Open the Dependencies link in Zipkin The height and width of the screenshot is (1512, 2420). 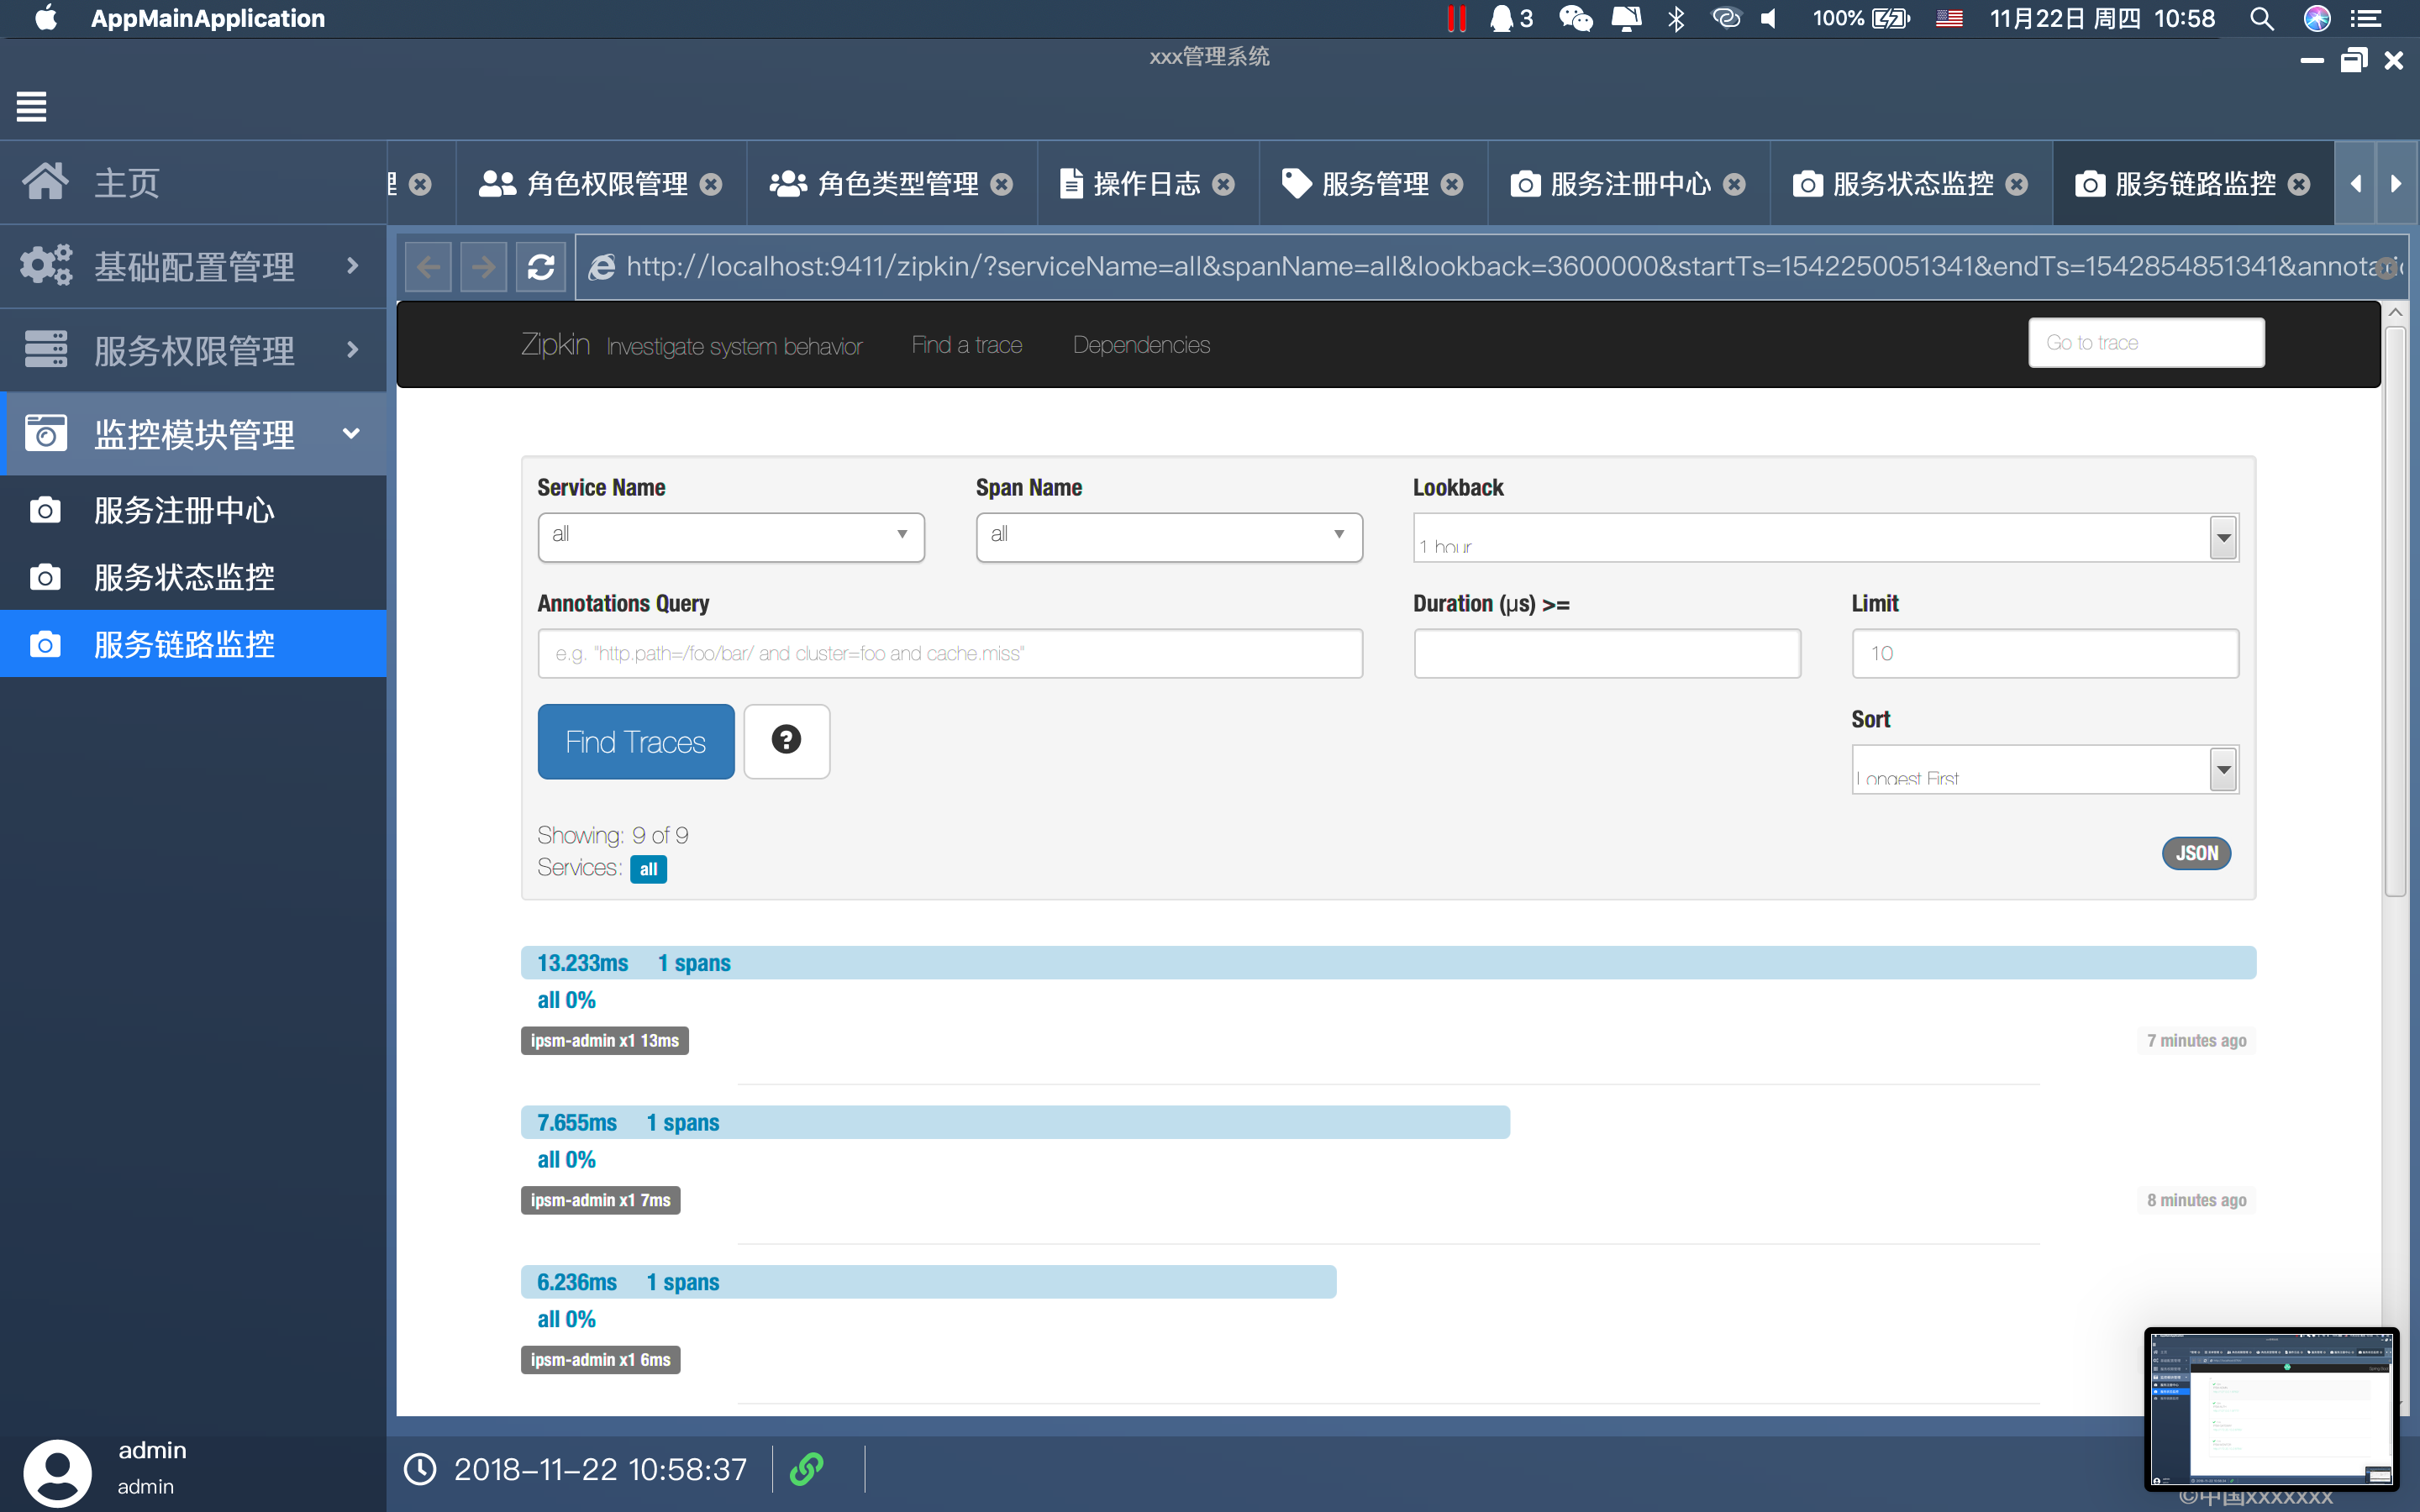coord(1140,345)
